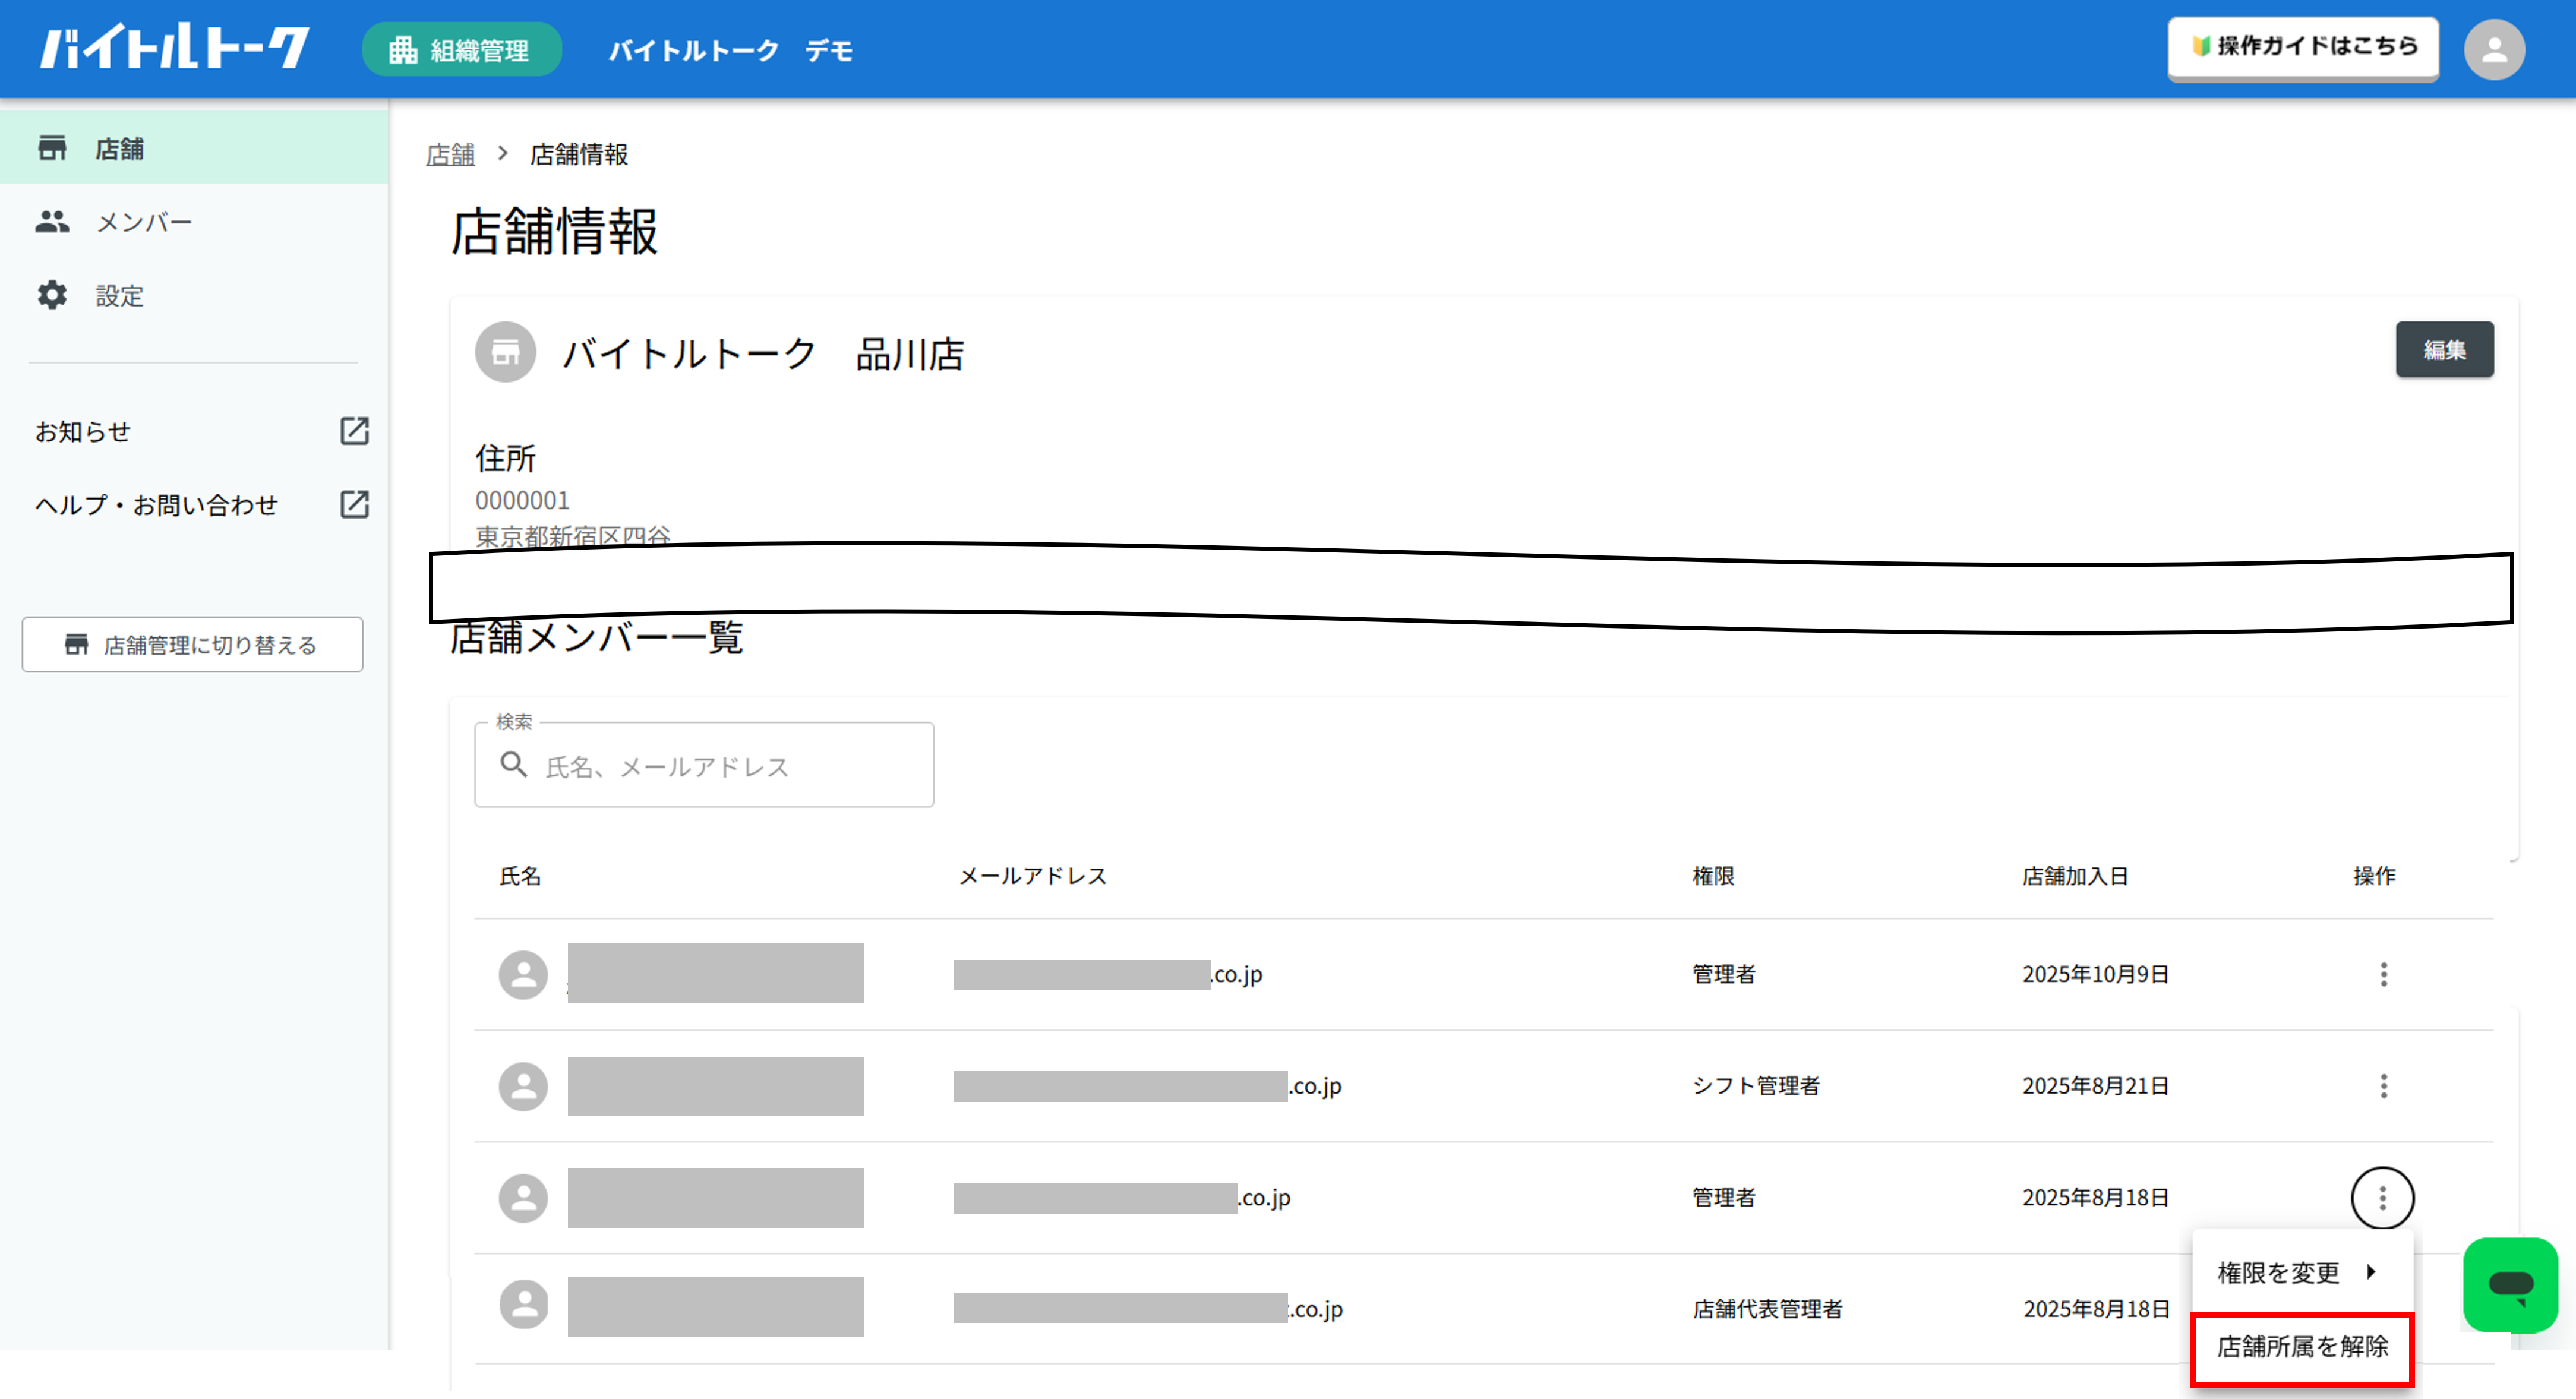Image resolution: width=2576 pixels, height=1399 pixels.
Task: Open actions menu for シフト管理者 row
Action: (2384, 1086)
